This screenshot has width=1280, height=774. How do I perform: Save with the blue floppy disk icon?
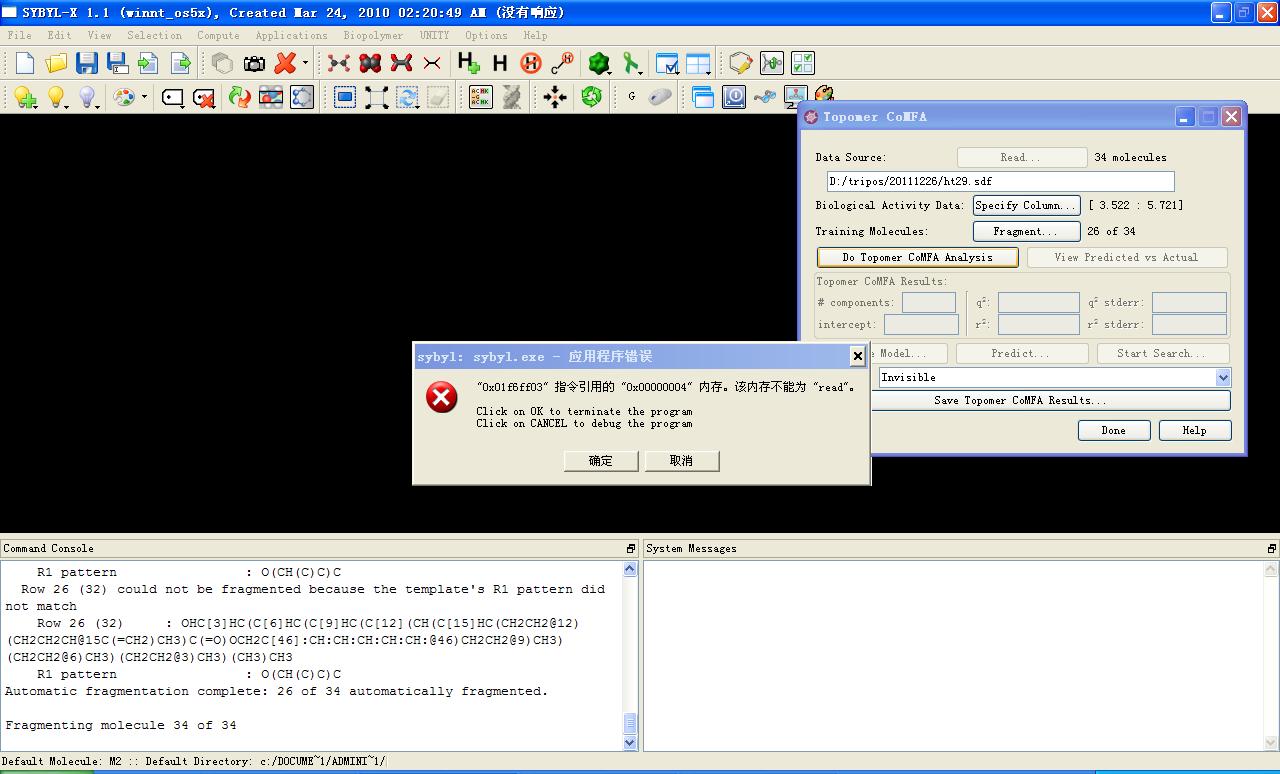(87, 63)
